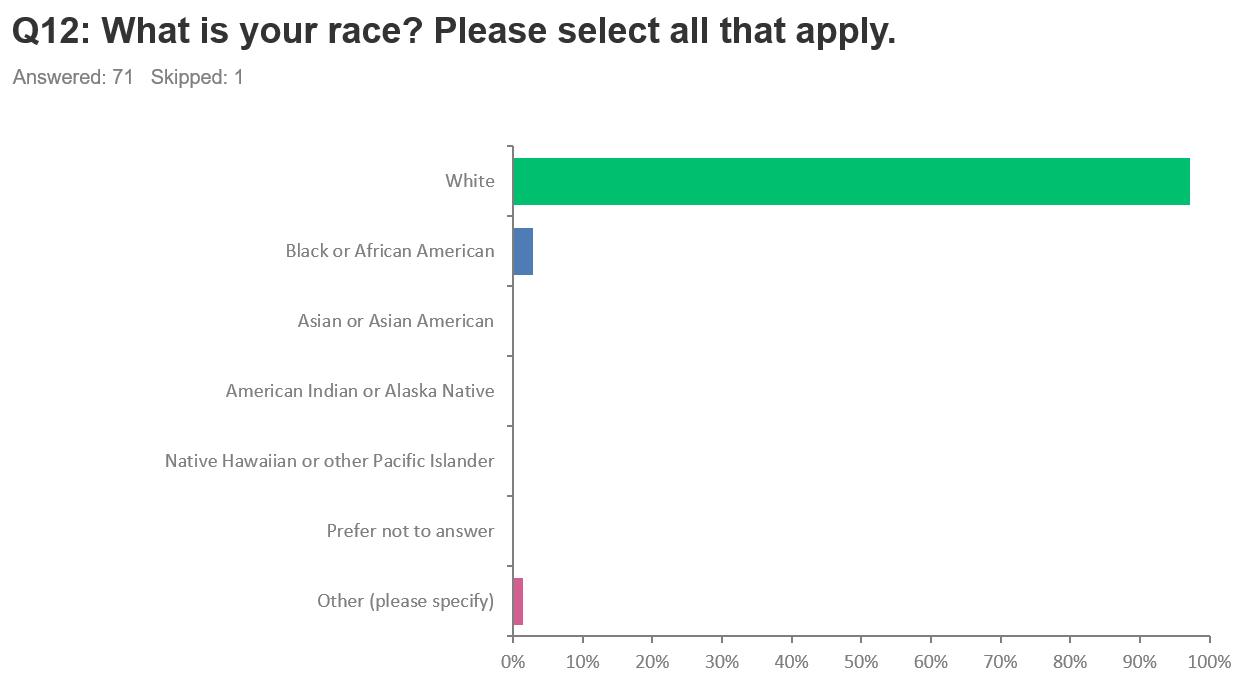This screenshot has height=685, width=1249.
Task: Click the 50% axis label
Action: [861, 661]
